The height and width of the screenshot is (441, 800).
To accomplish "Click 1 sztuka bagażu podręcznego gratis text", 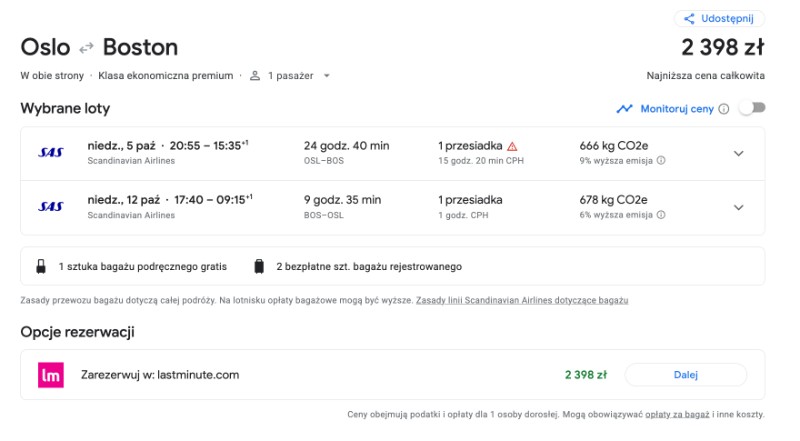I will 142,266.
